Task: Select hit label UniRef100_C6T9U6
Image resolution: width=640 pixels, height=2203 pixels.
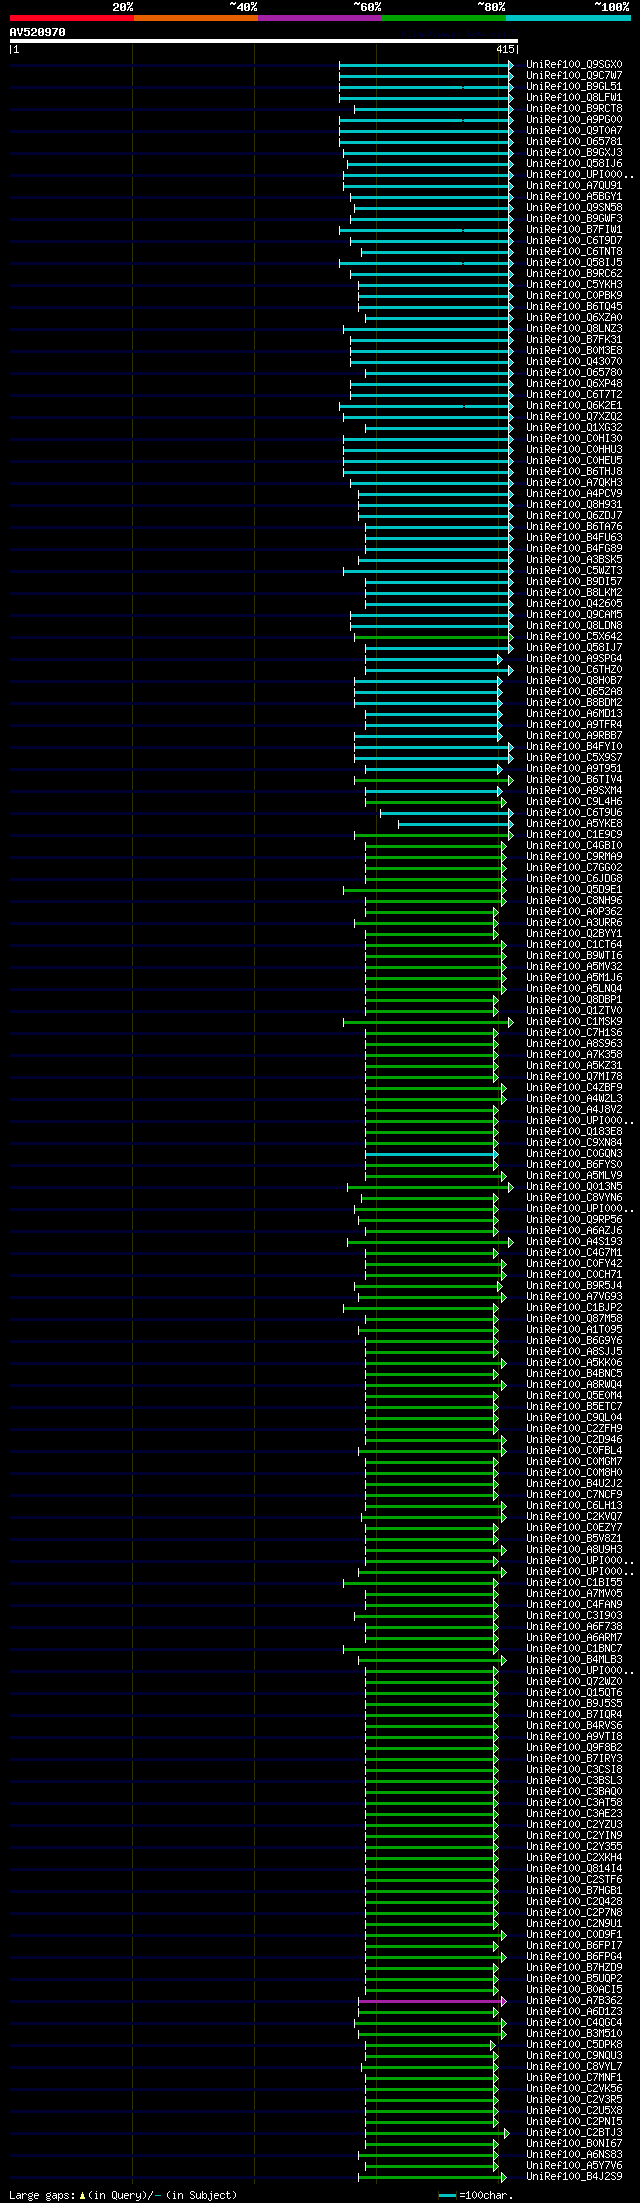Action: click(574, 812)
